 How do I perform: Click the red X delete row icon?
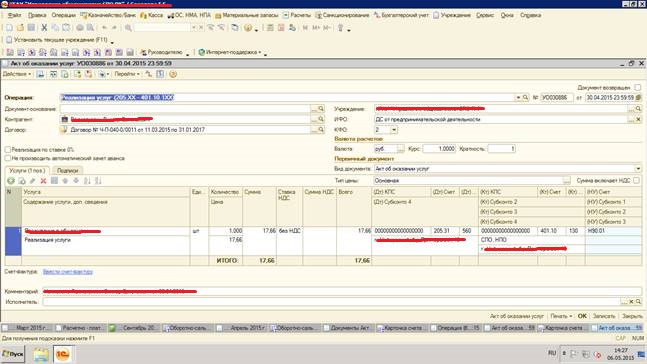point(43,181)
